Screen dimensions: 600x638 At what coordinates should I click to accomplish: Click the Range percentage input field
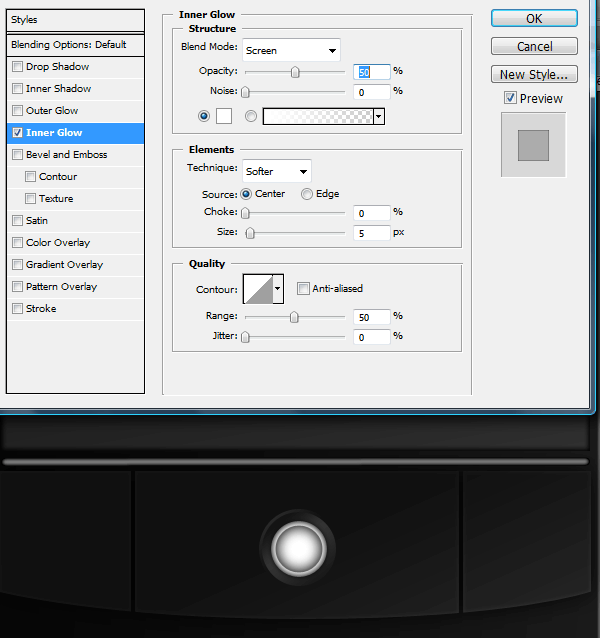[372, 317]
